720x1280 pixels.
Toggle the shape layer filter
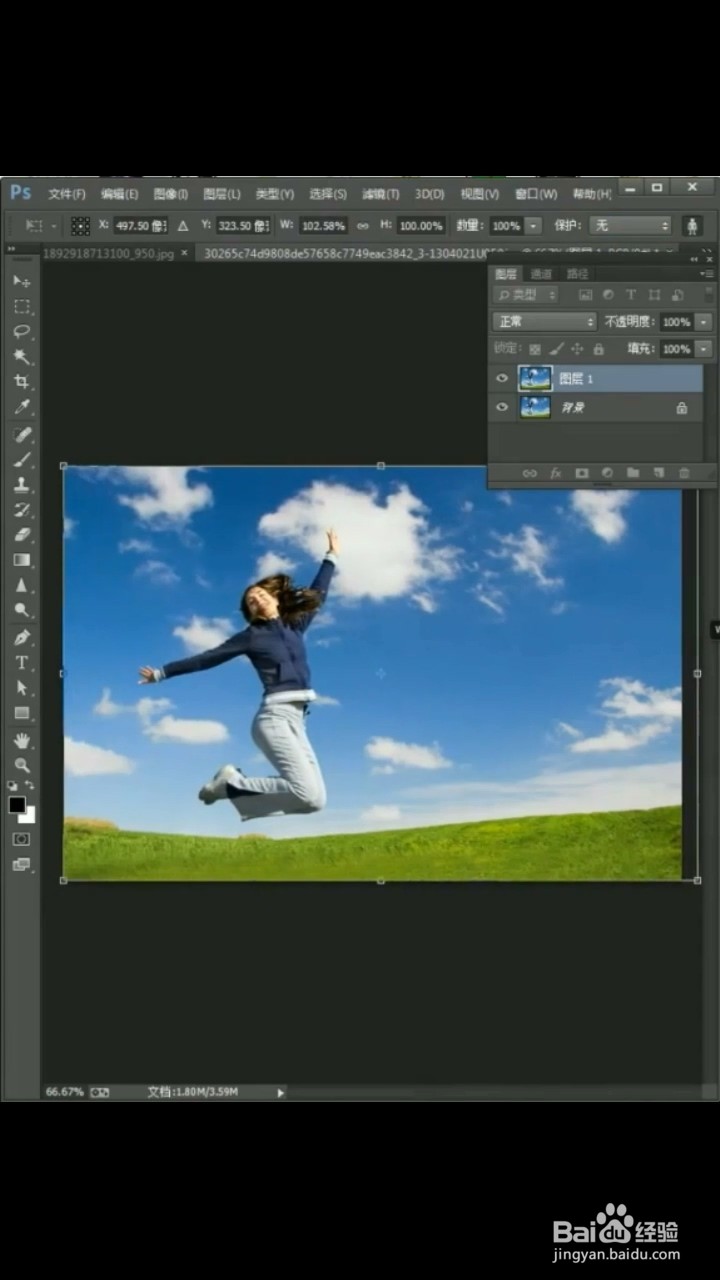pos(653,295)
